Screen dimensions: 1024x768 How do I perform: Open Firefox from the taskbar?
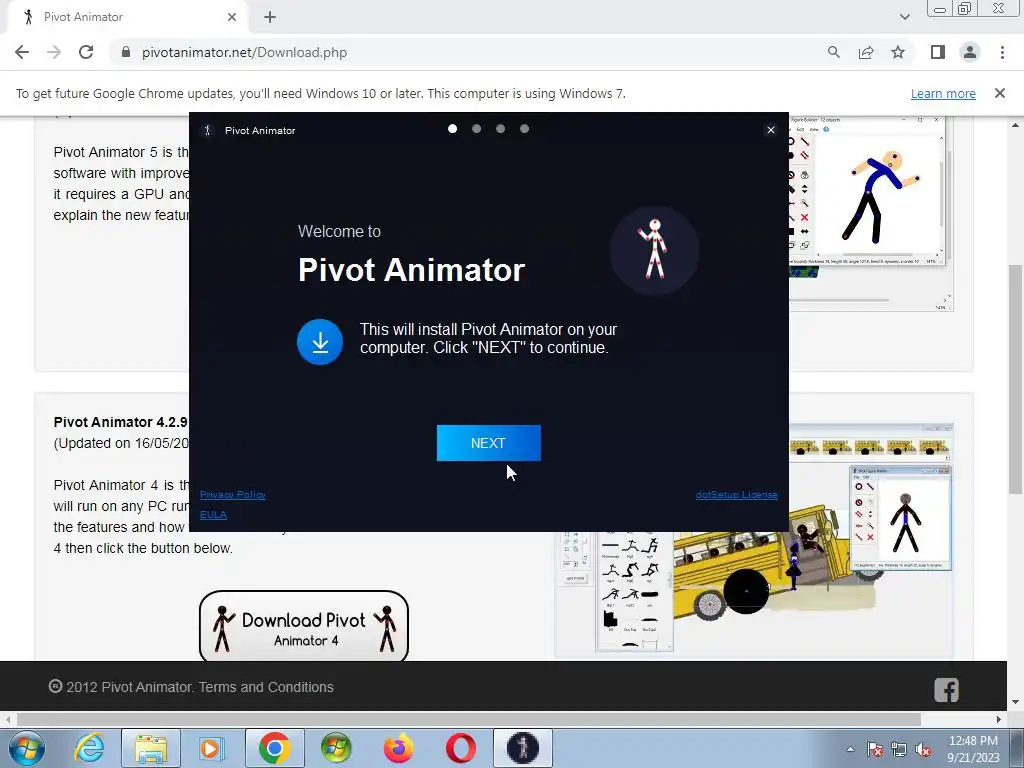398,748
